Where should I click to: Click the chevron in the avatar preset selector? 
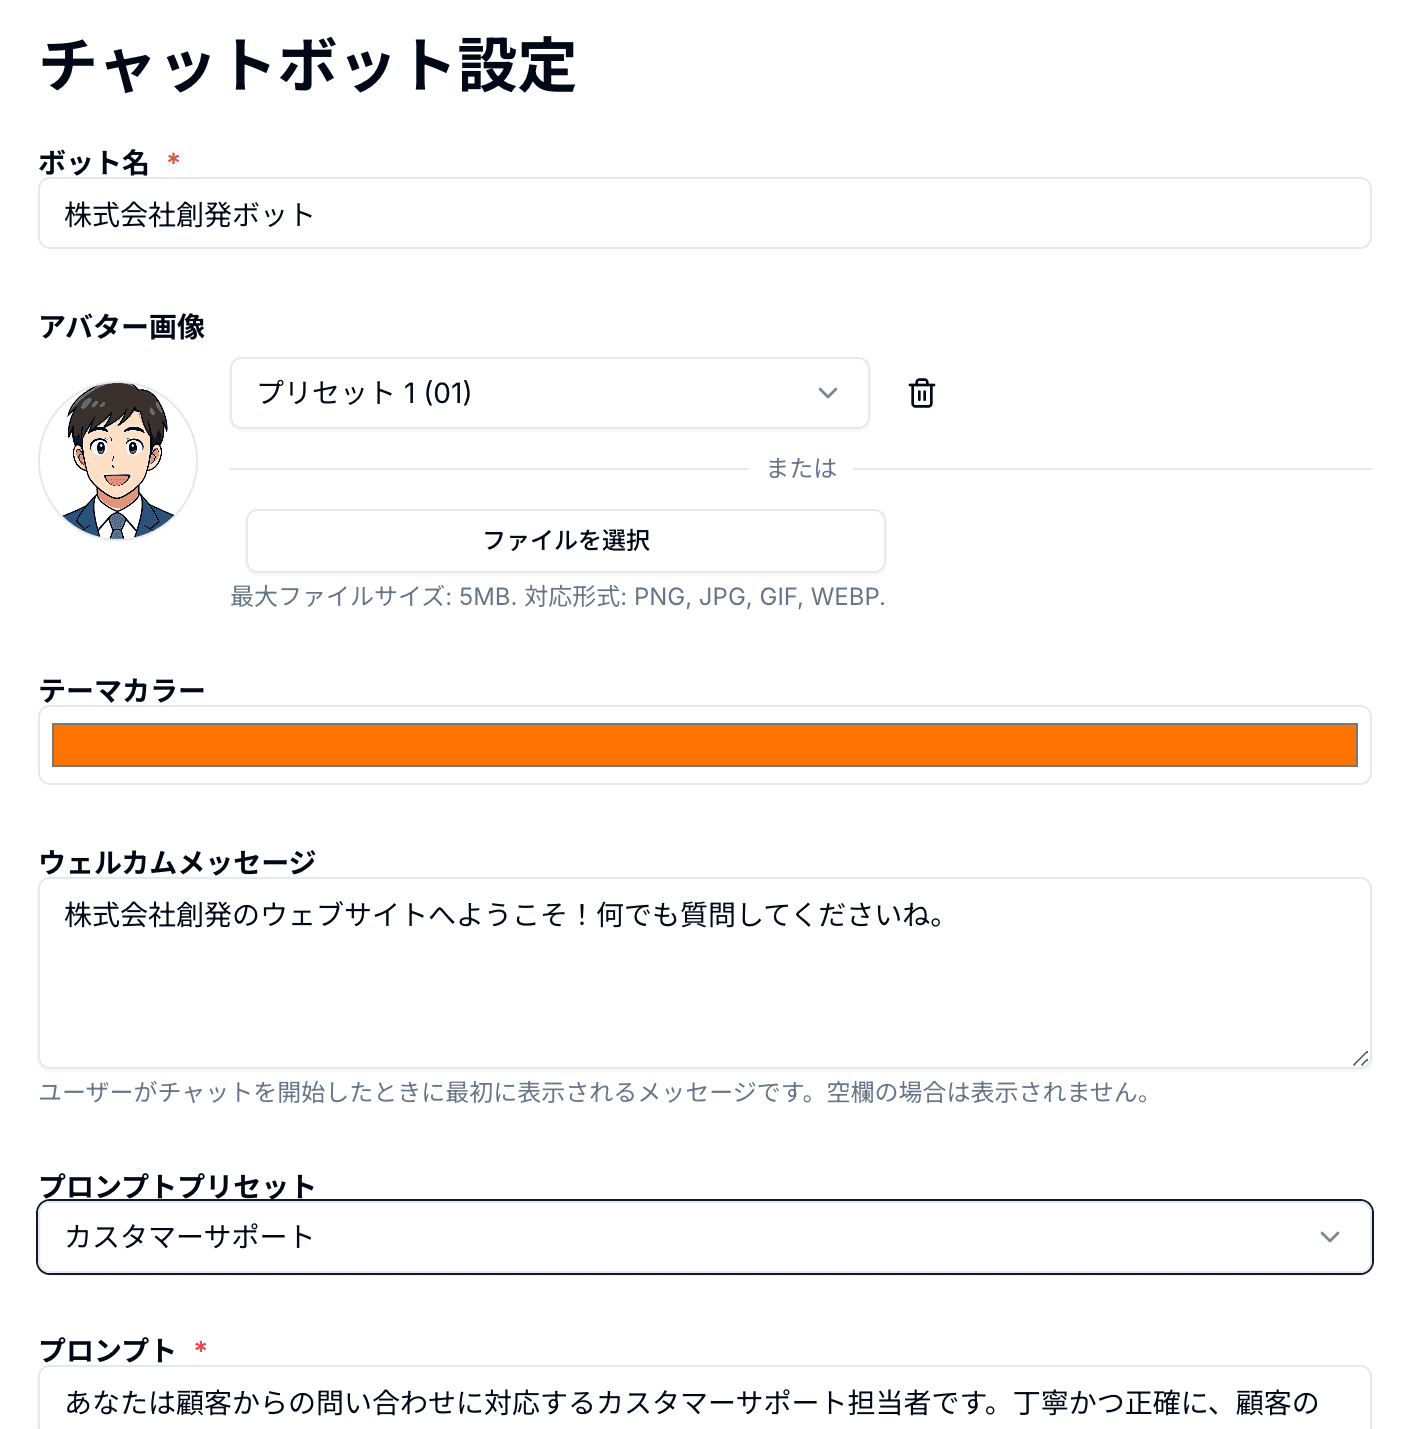tap(827, 393)
